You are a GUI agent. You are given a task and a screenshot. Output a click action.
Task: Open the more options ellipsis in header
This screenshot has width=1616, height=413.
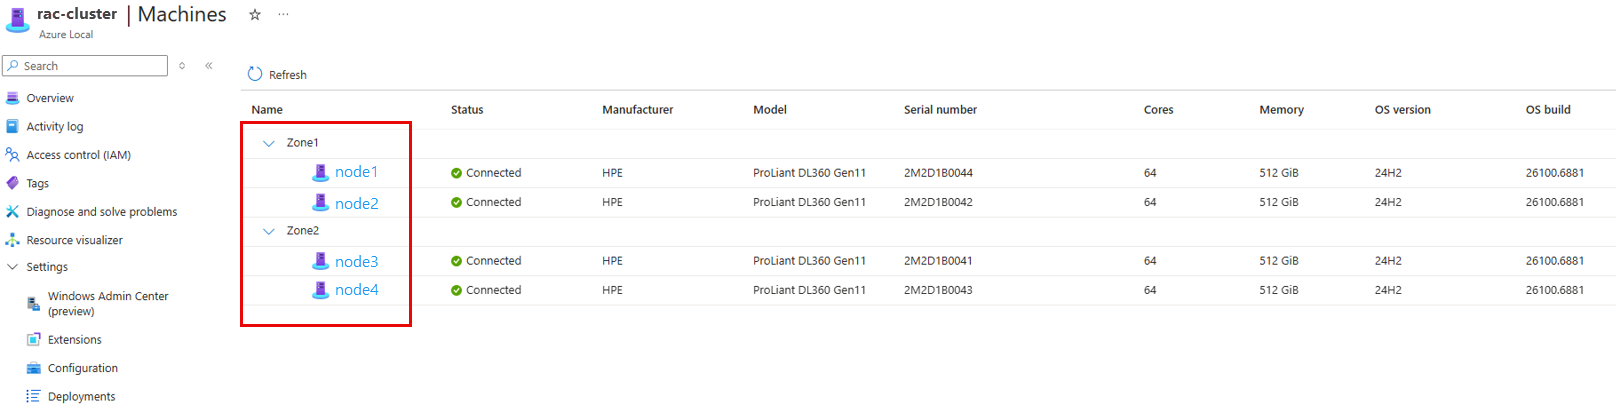(x=283, y=15)
